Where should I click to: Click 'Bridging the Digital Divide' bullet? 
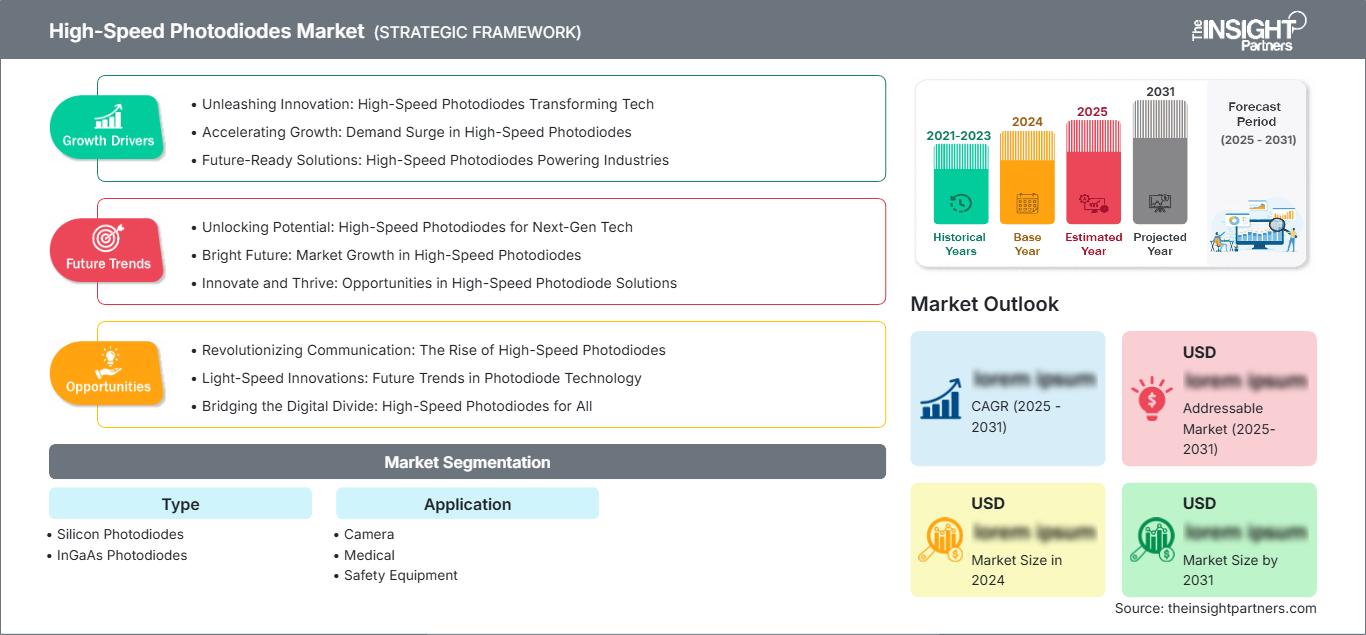tap(397, 406)
